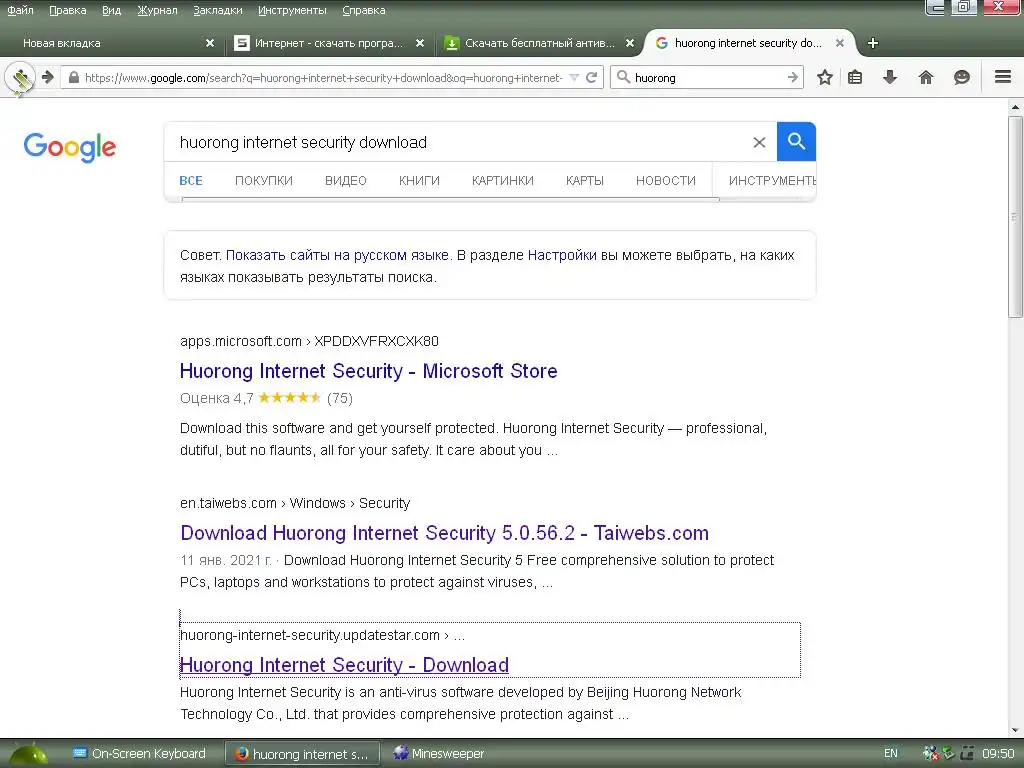Open the Журнал menu
Viewport: 1024px width, 768px height.
(157, 10)
